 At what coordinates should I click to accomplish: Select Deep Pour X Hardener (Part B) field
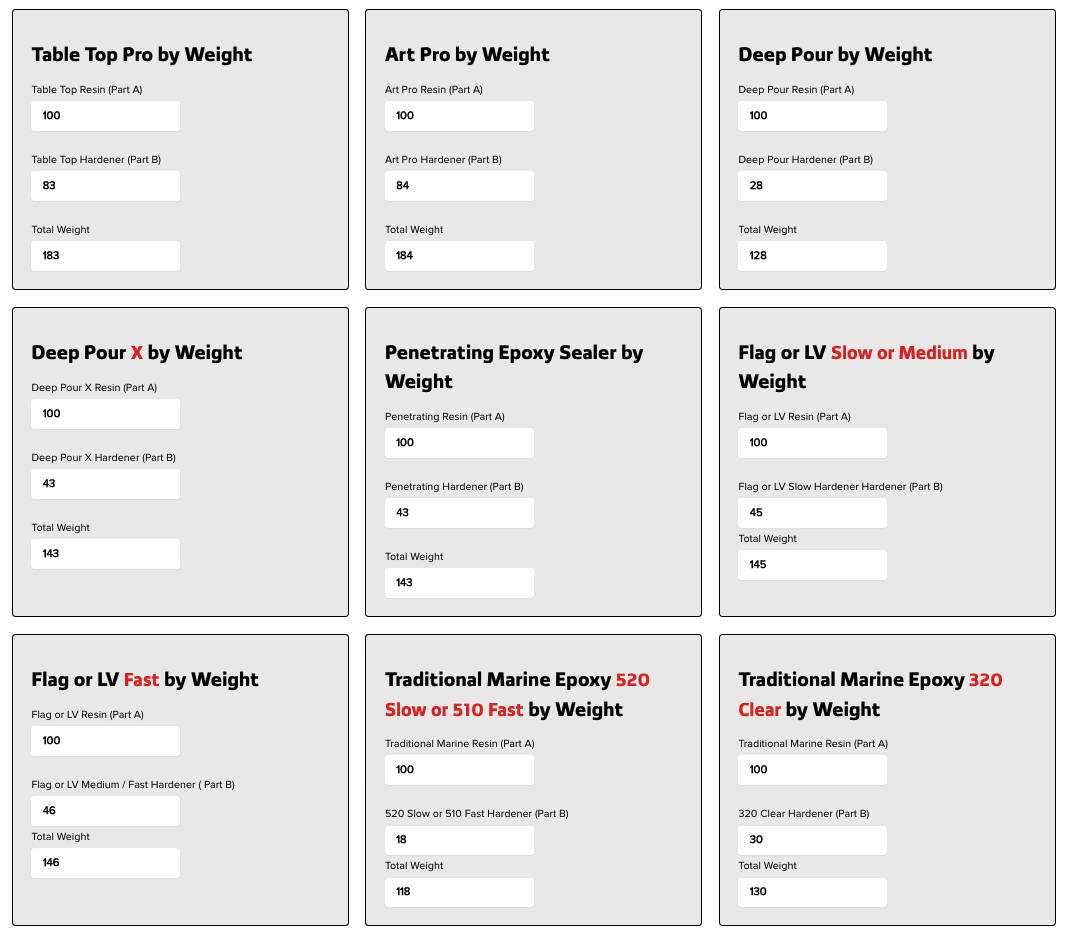(106, 484)
